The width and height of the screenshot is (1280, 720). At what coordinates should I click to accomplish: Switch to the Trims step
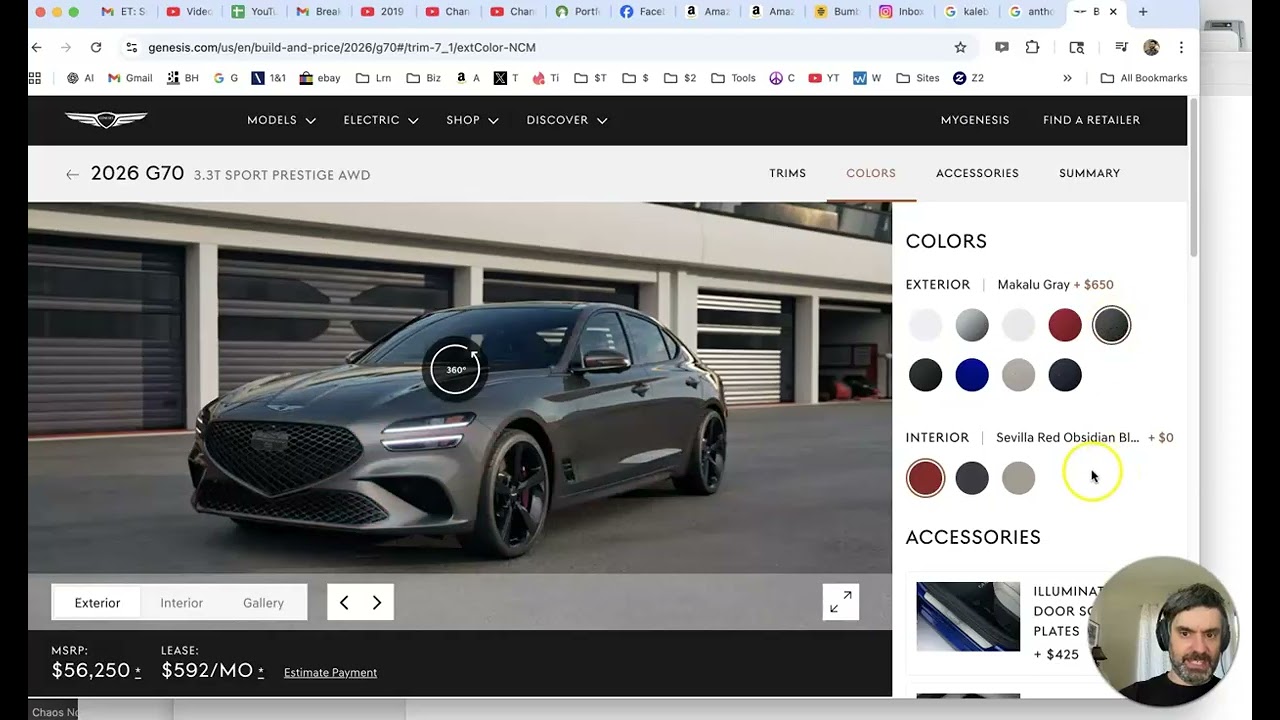click(788, 173)
